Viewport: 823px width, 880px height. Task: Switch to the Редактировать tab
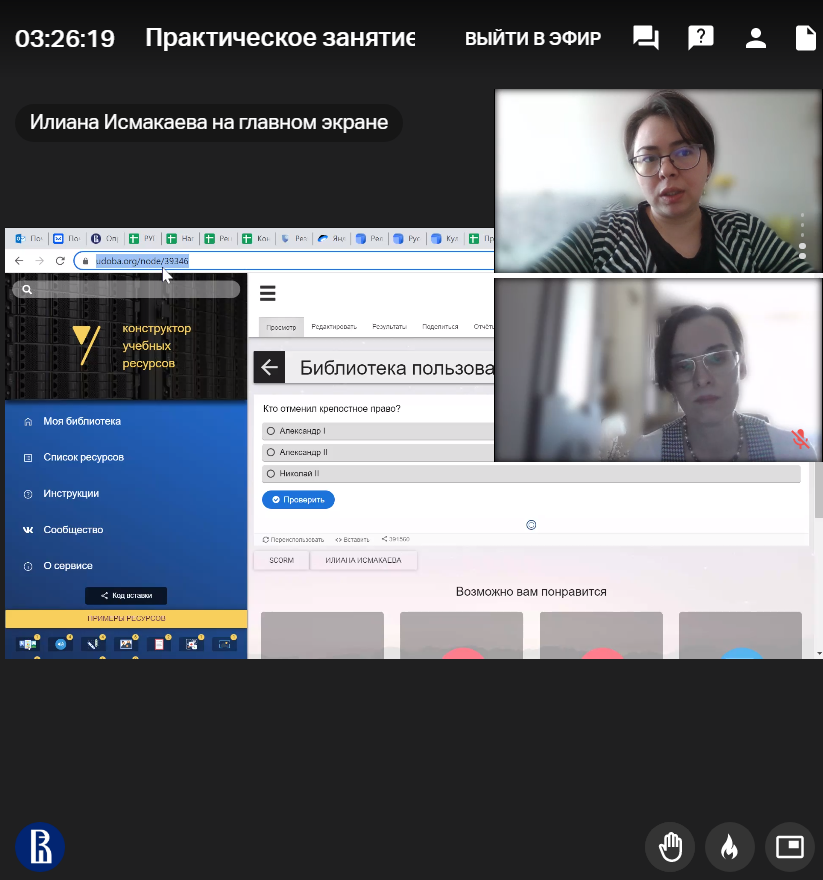click(335, 327)
